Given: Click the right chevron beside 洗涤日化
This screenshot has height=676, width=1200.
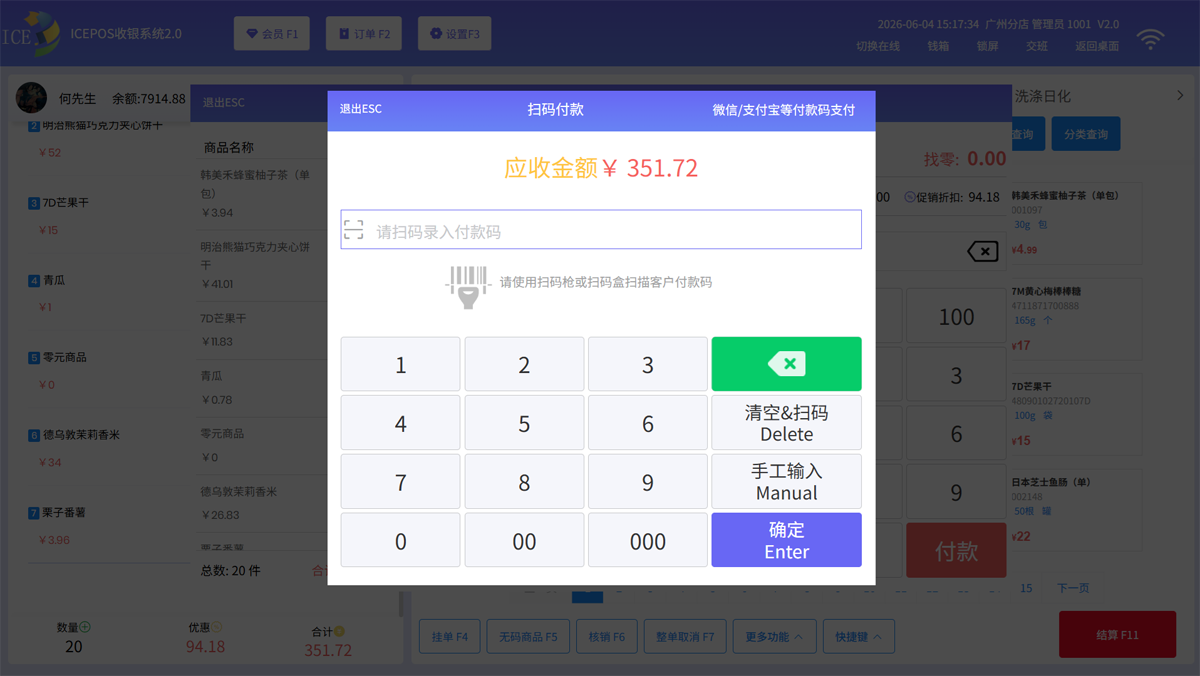Looking at the screenshot, I should [x=1180, y=96].
